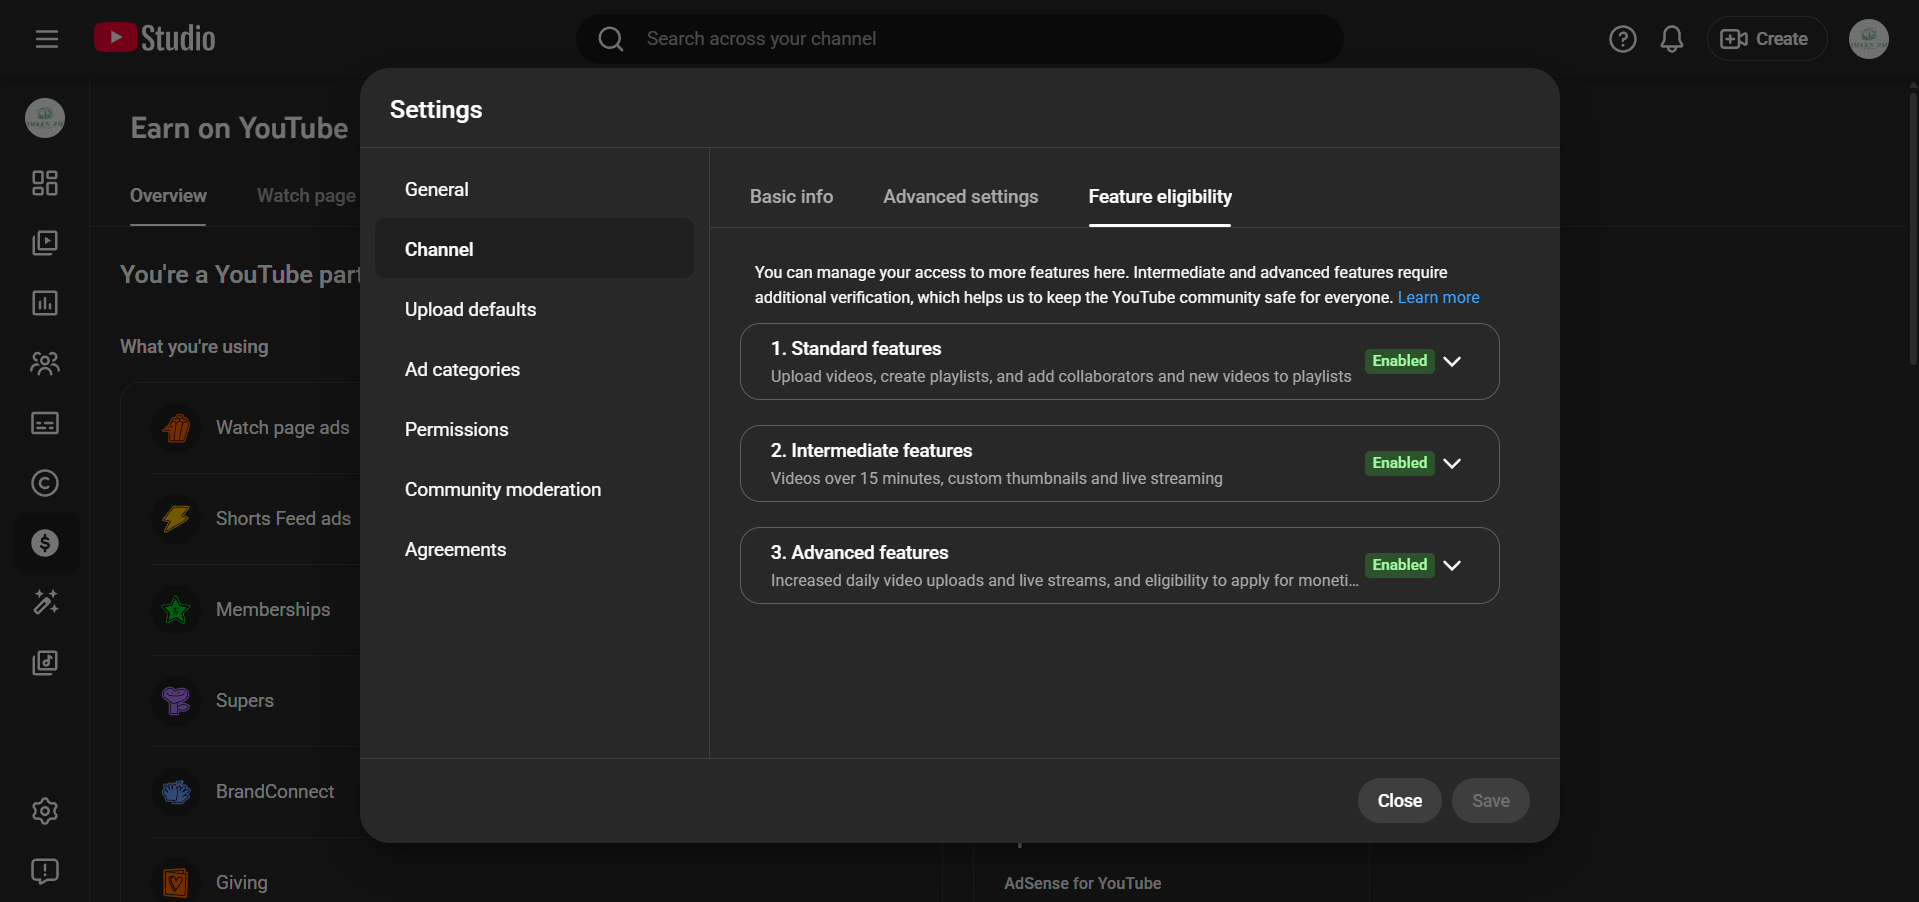Click the Close button in Settings
This screenshot has width=1919, height=902.
tap(1399, 801)
